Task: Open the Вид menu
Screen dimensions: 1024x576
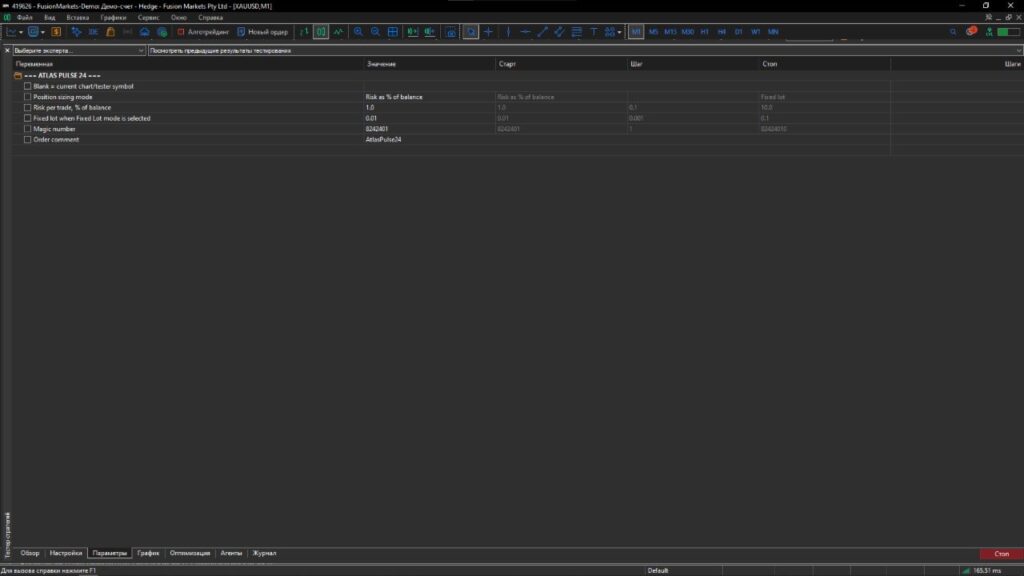Action: pos(50,18)
